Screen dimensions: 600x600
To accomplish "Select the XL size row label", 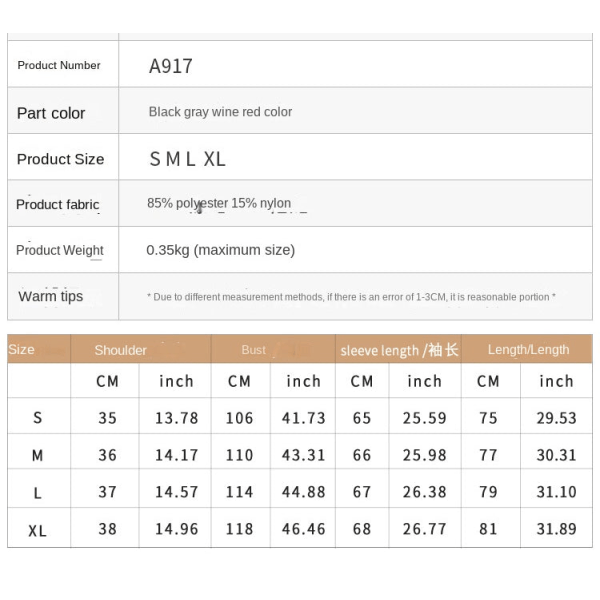I will [x=38, y=530].
